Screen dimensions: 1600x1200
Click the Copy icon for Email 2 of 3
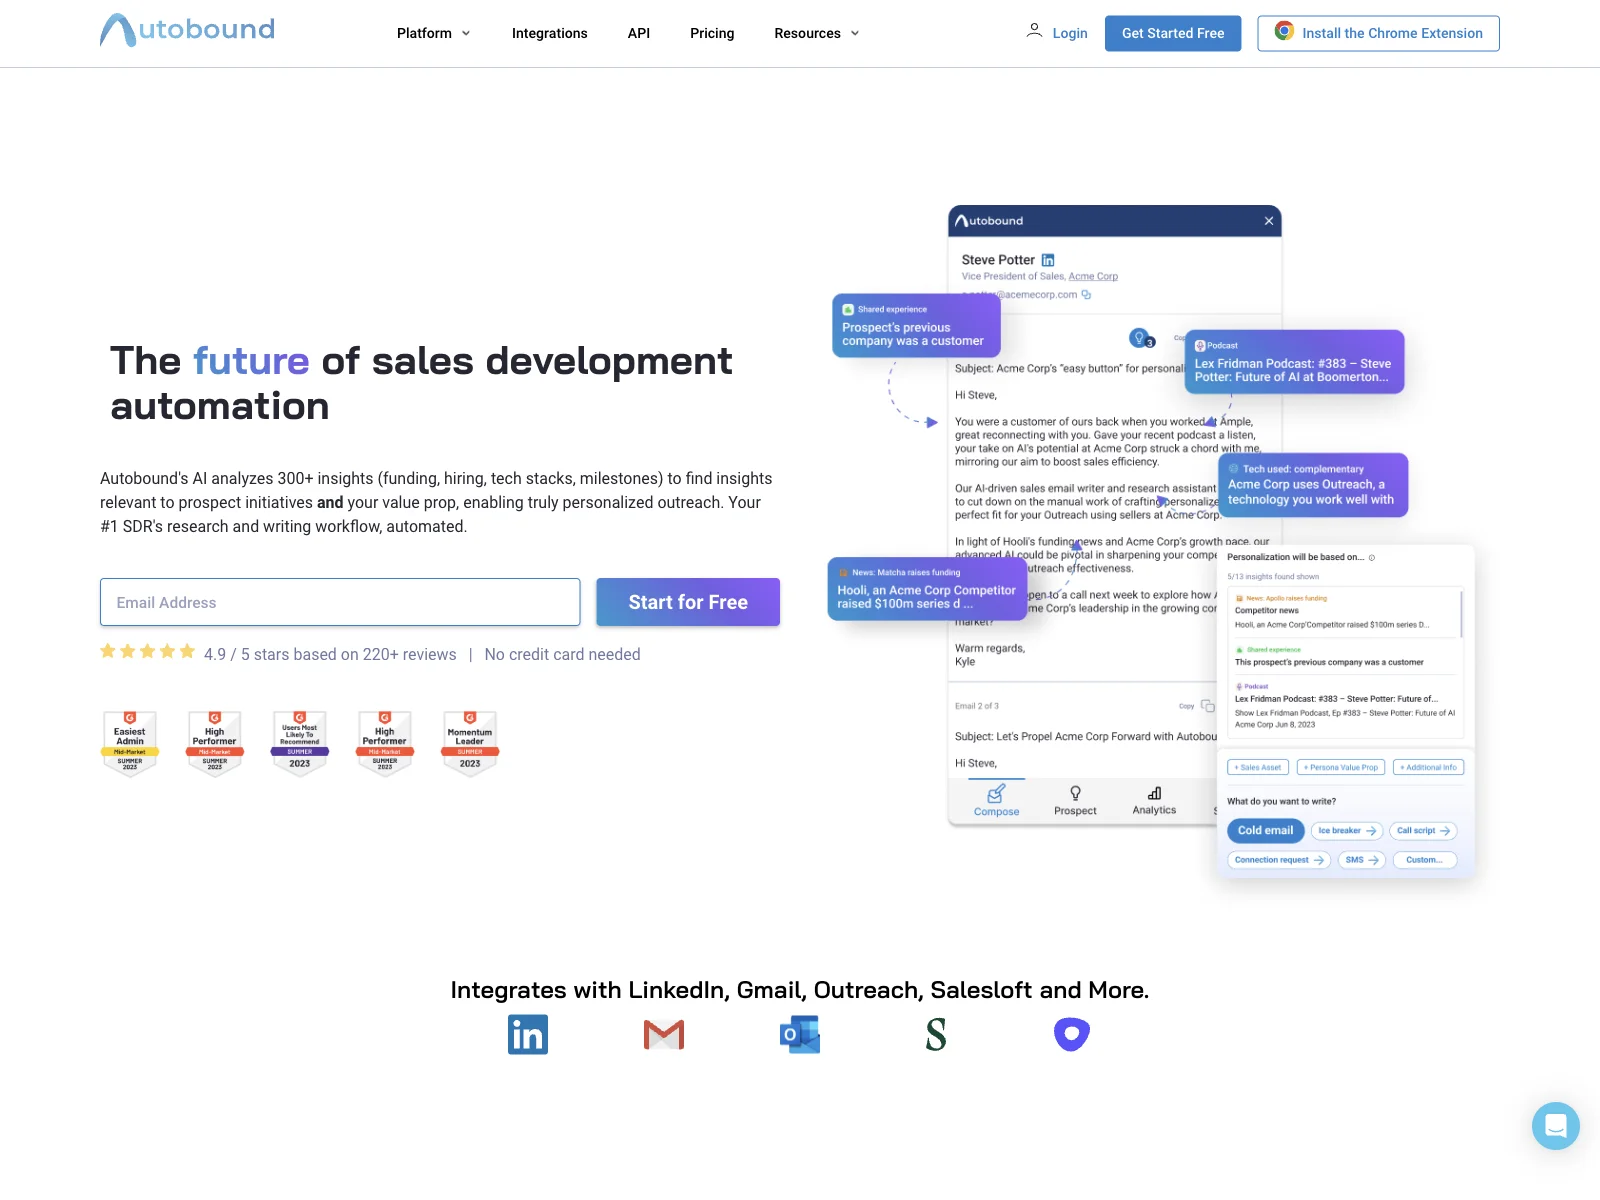tap(1208, 706)
